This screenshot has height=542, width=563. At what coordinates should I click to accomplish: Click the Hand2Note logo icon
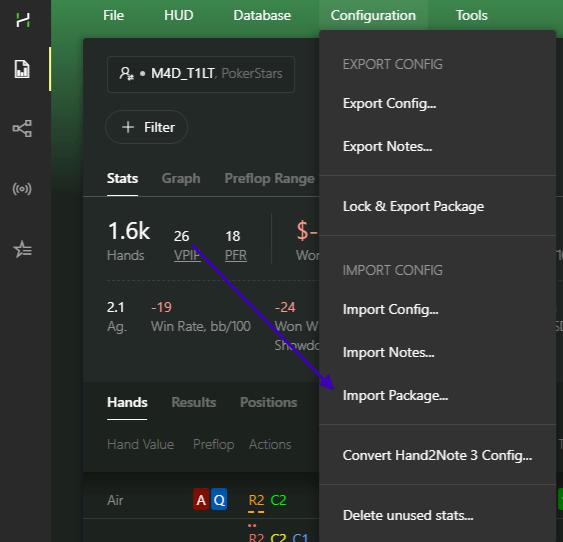click(x=23, y=20)
